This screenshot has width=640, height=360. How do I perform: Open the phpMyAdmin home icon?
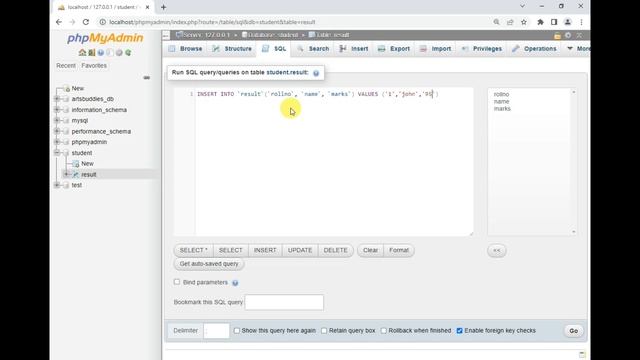pos(82,53)
